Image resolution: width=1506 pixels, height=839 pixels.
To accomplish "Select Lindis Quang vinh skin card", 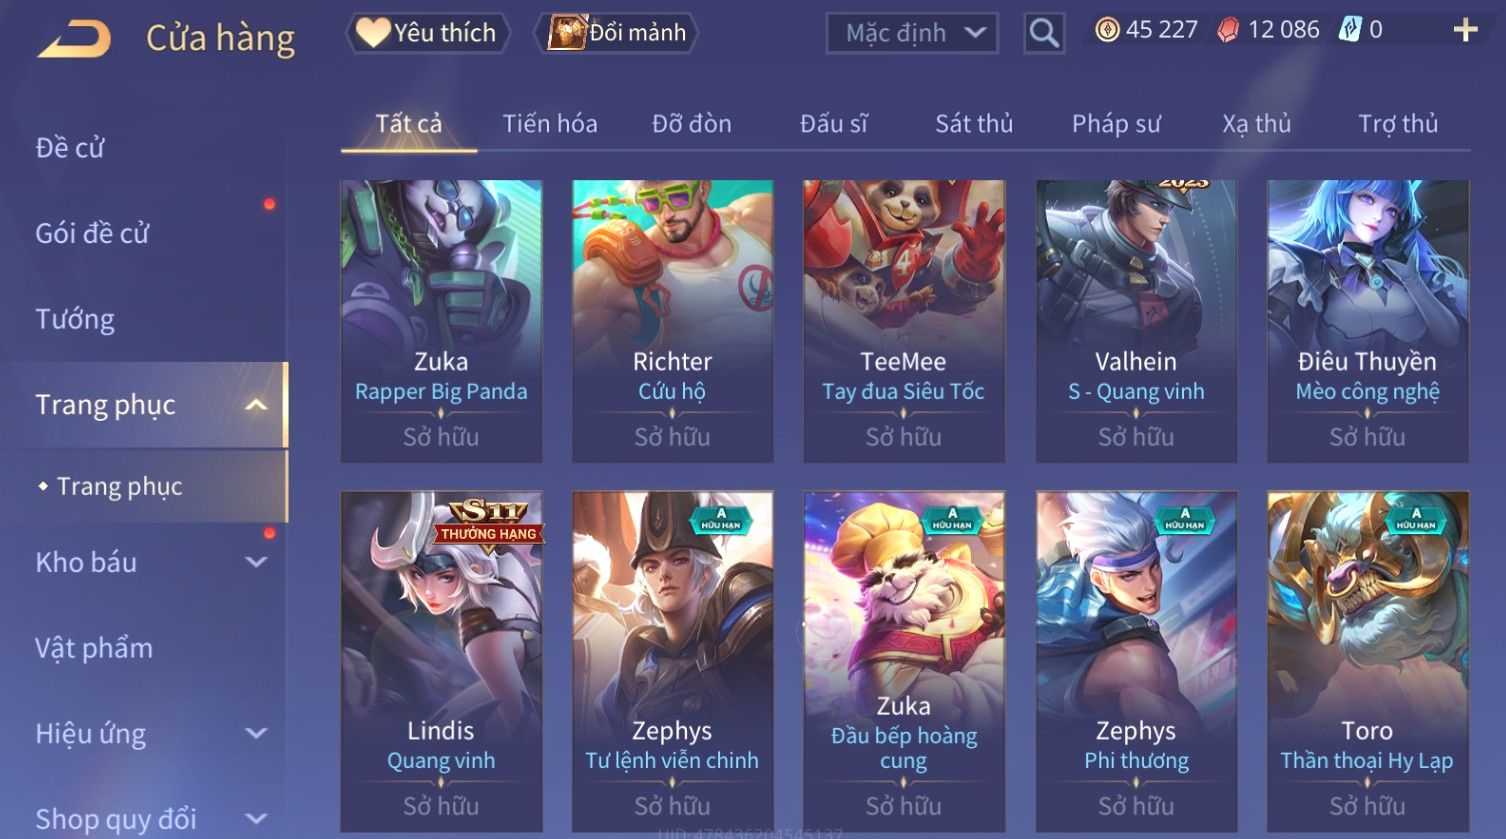I will 441,661.
